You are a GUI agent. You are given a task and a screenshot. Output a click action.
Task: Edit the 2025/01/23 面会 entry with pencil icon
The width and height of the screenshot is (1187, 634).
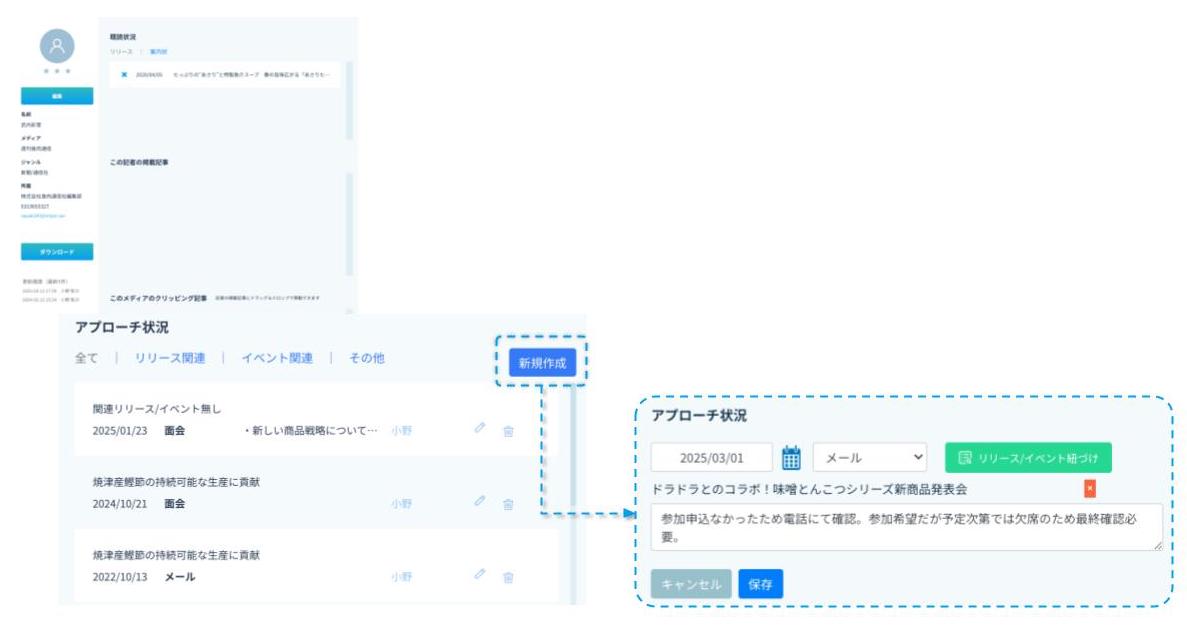[480, 428]
